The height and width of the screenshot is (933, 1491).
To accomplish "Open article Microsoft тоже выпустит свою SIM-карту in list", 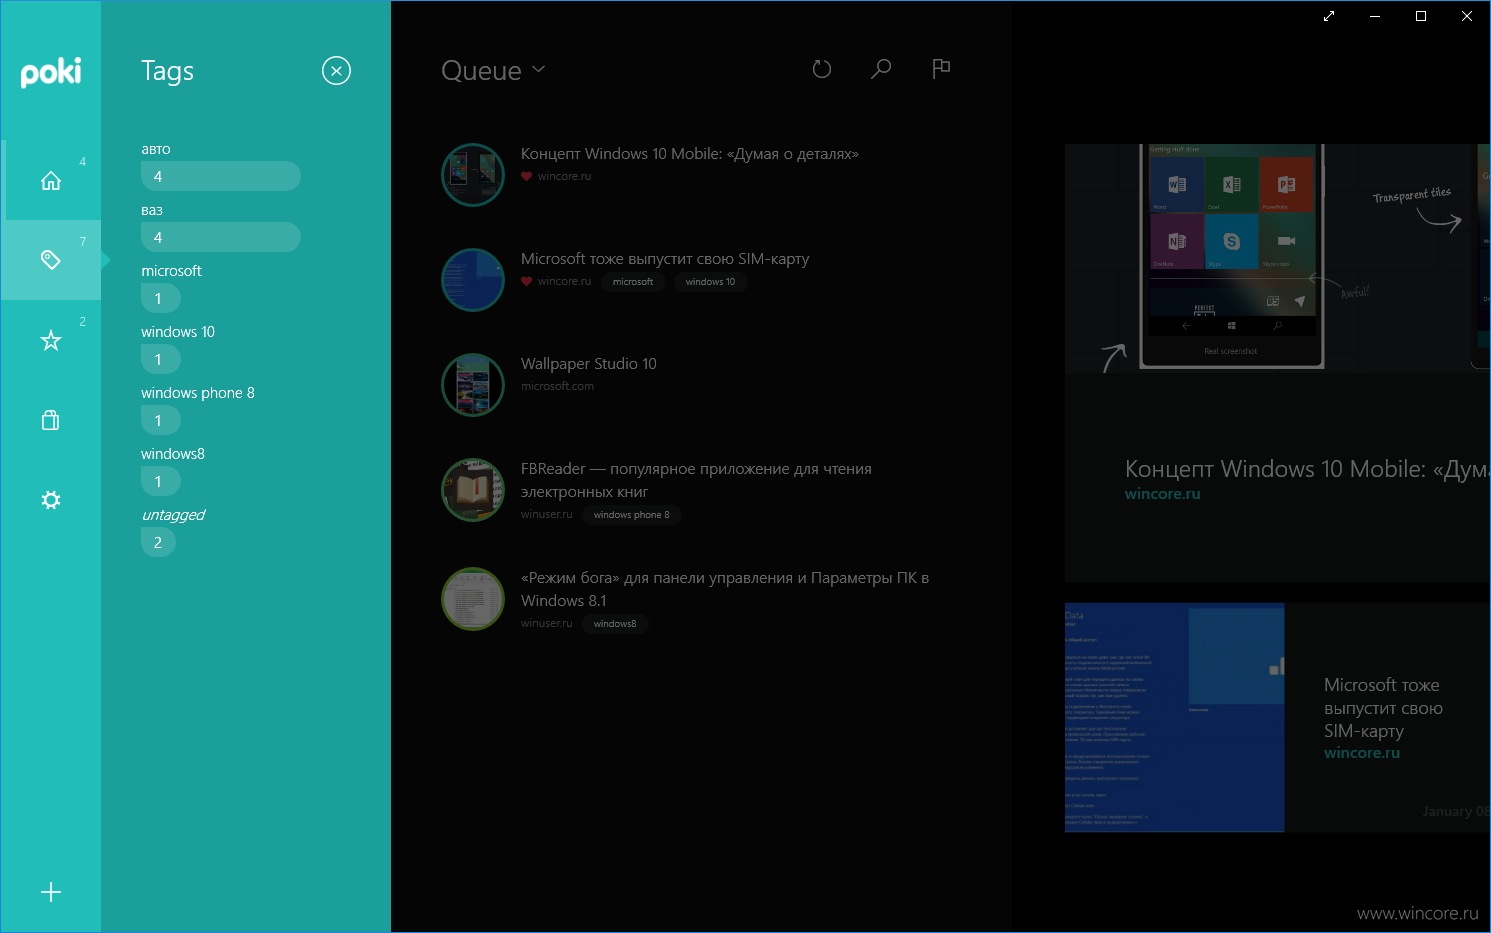I will (x=665, y=259).
